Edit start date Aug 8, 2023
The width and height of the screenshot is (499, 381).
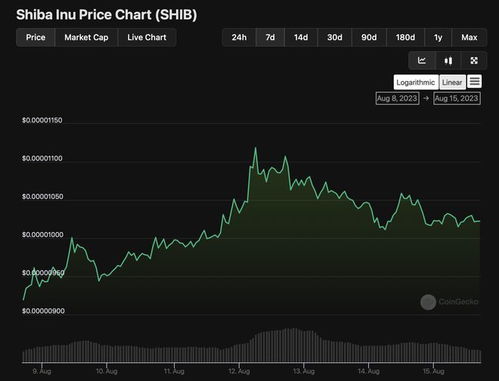point(397,98)
